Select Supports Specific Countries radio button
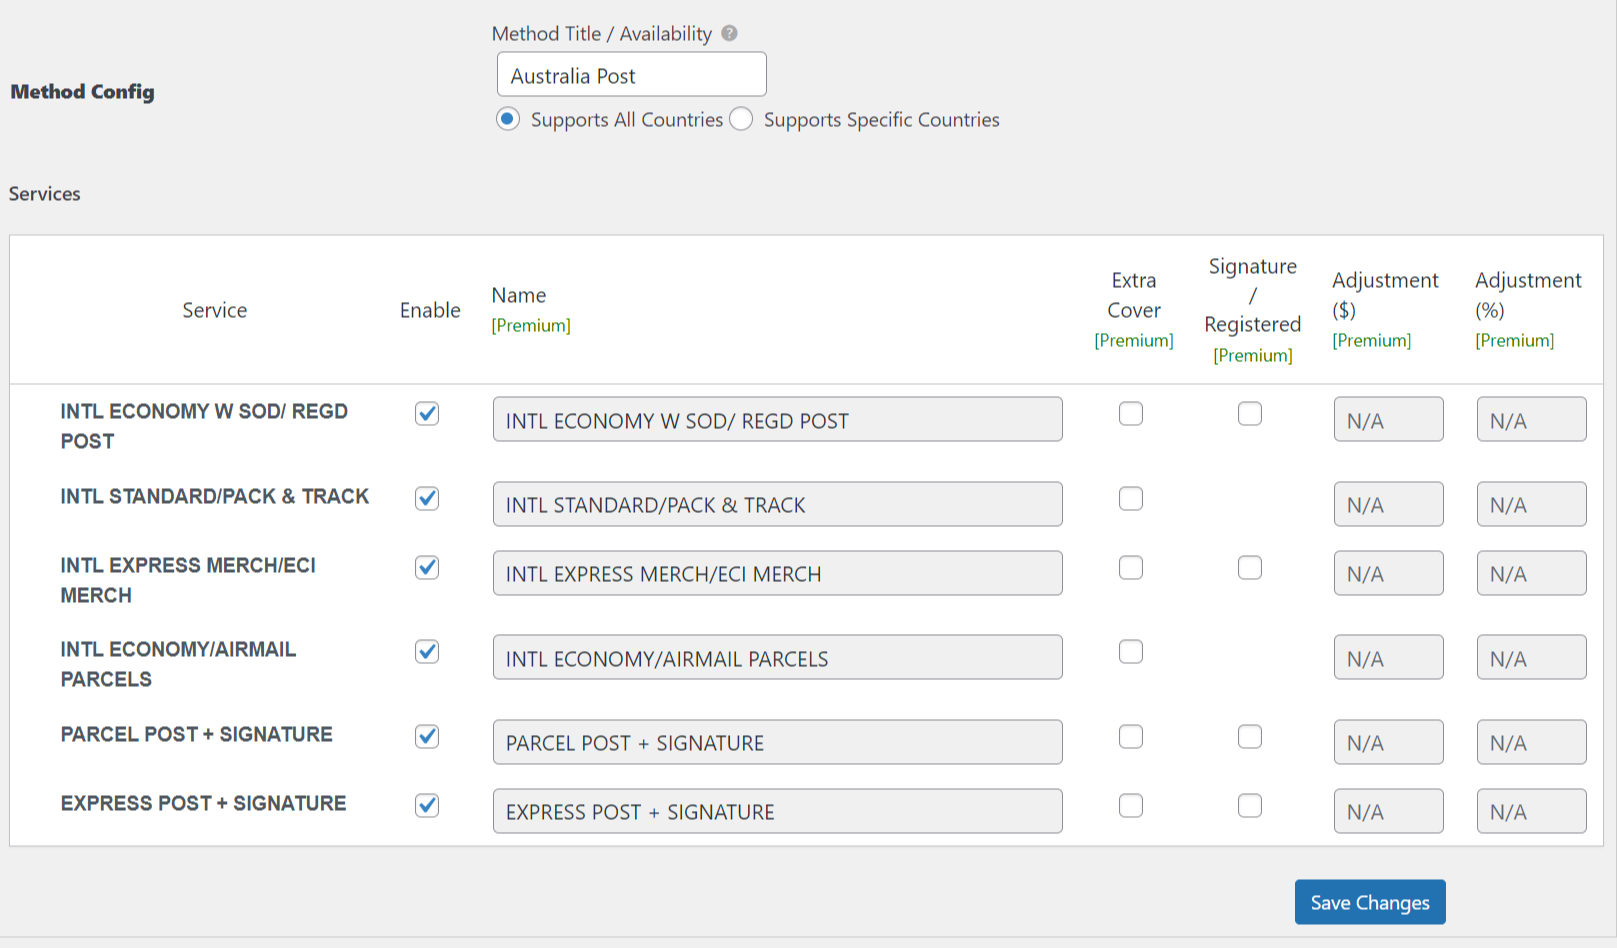The width and height of the screenshot is (1617, 948). (x=741, y=119)
